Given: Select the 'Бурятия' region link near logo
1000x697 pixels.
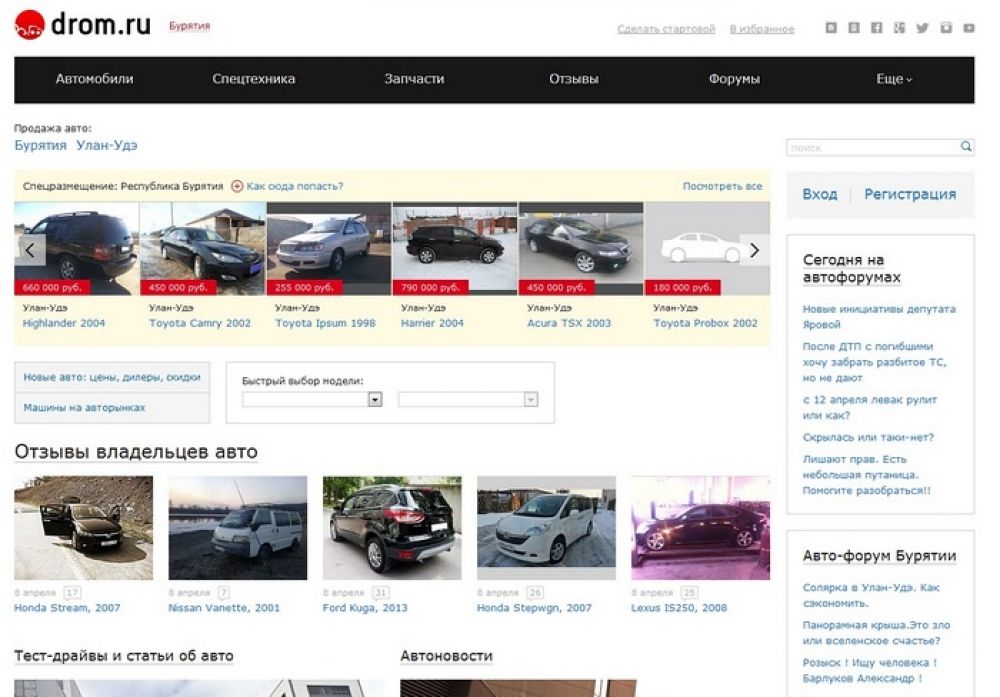Looking at the screenshot, I should point(189,26).
